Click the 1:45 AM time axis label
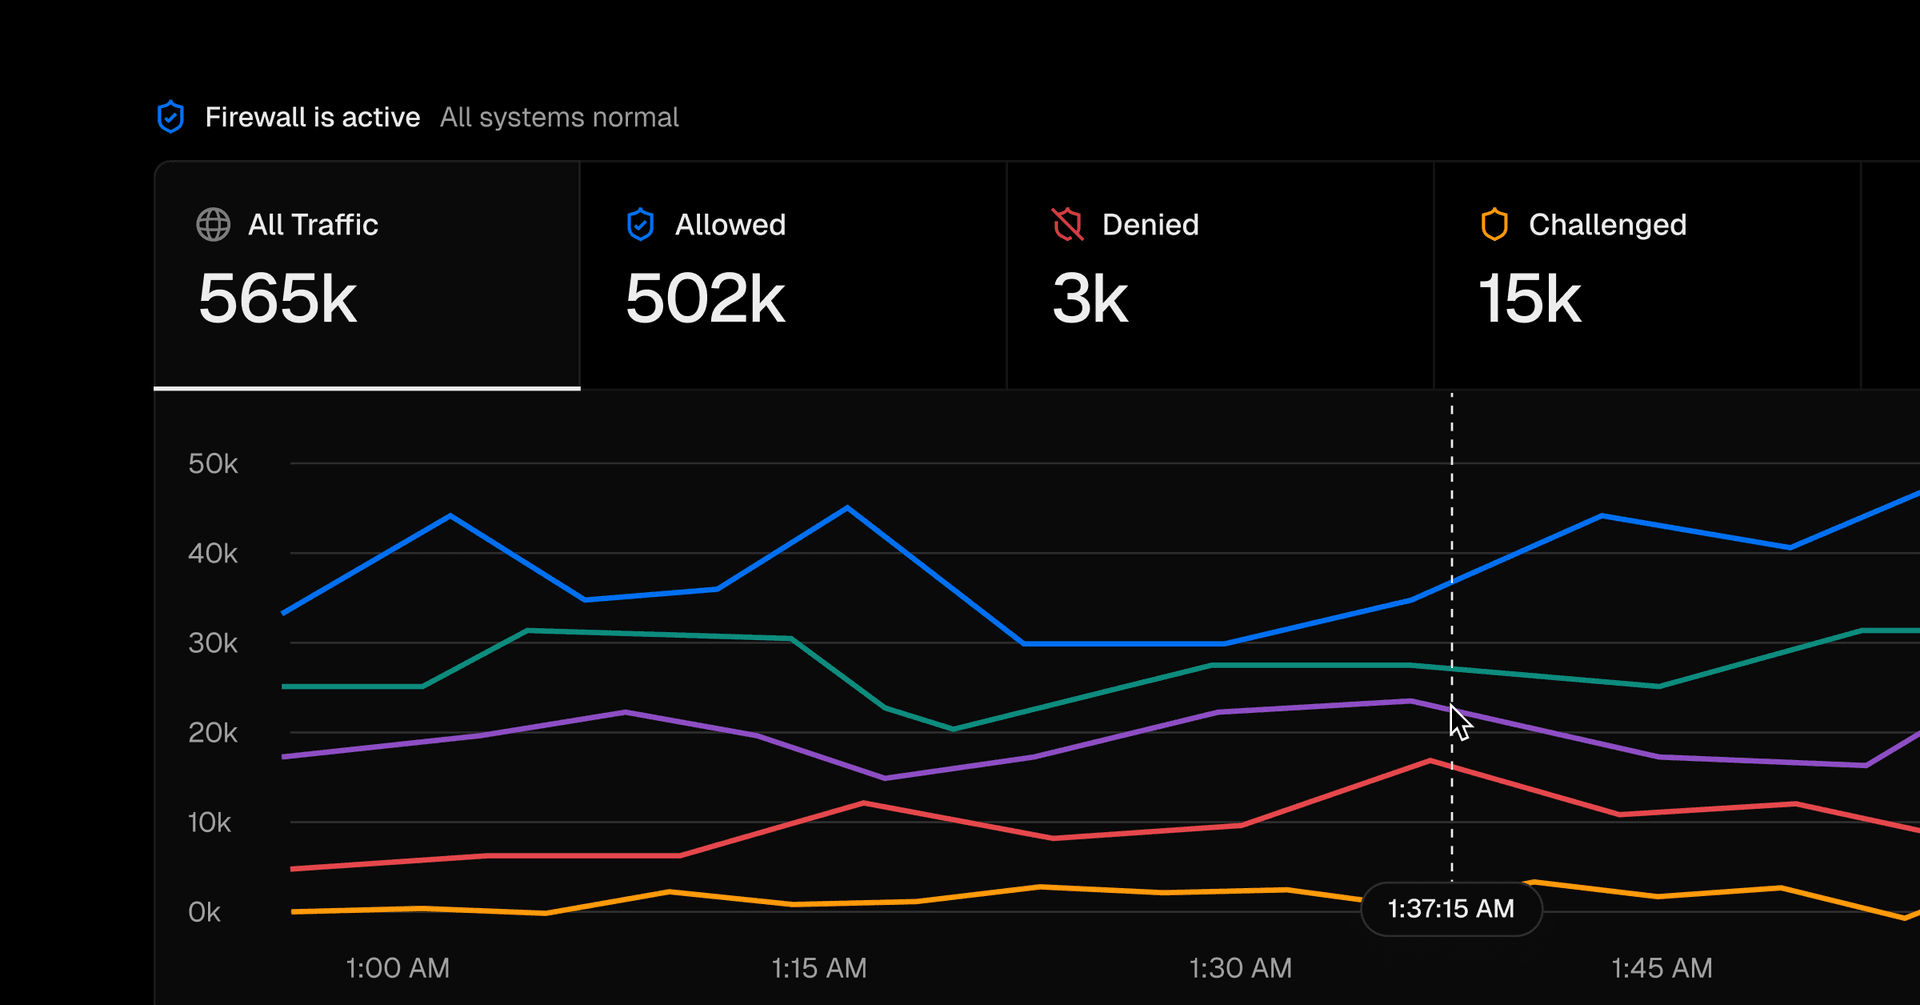Screen dimensions: 1920x1005 [1661, 968]
